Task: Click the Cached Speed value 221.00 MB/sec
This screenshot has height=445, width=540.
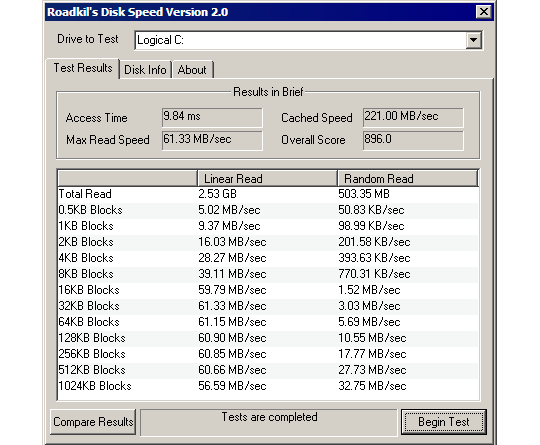Action: pyautogui.click(x=413, y=117)
